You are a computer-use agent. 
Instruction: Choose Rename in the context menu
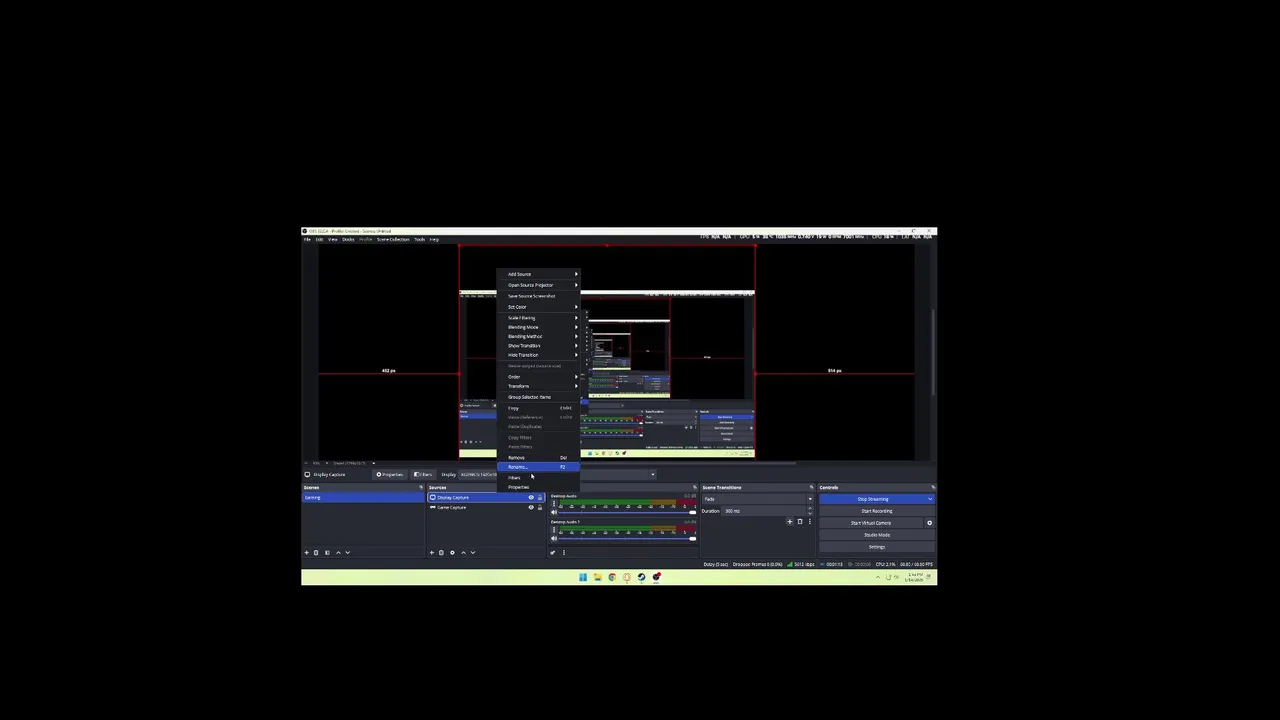537,467
